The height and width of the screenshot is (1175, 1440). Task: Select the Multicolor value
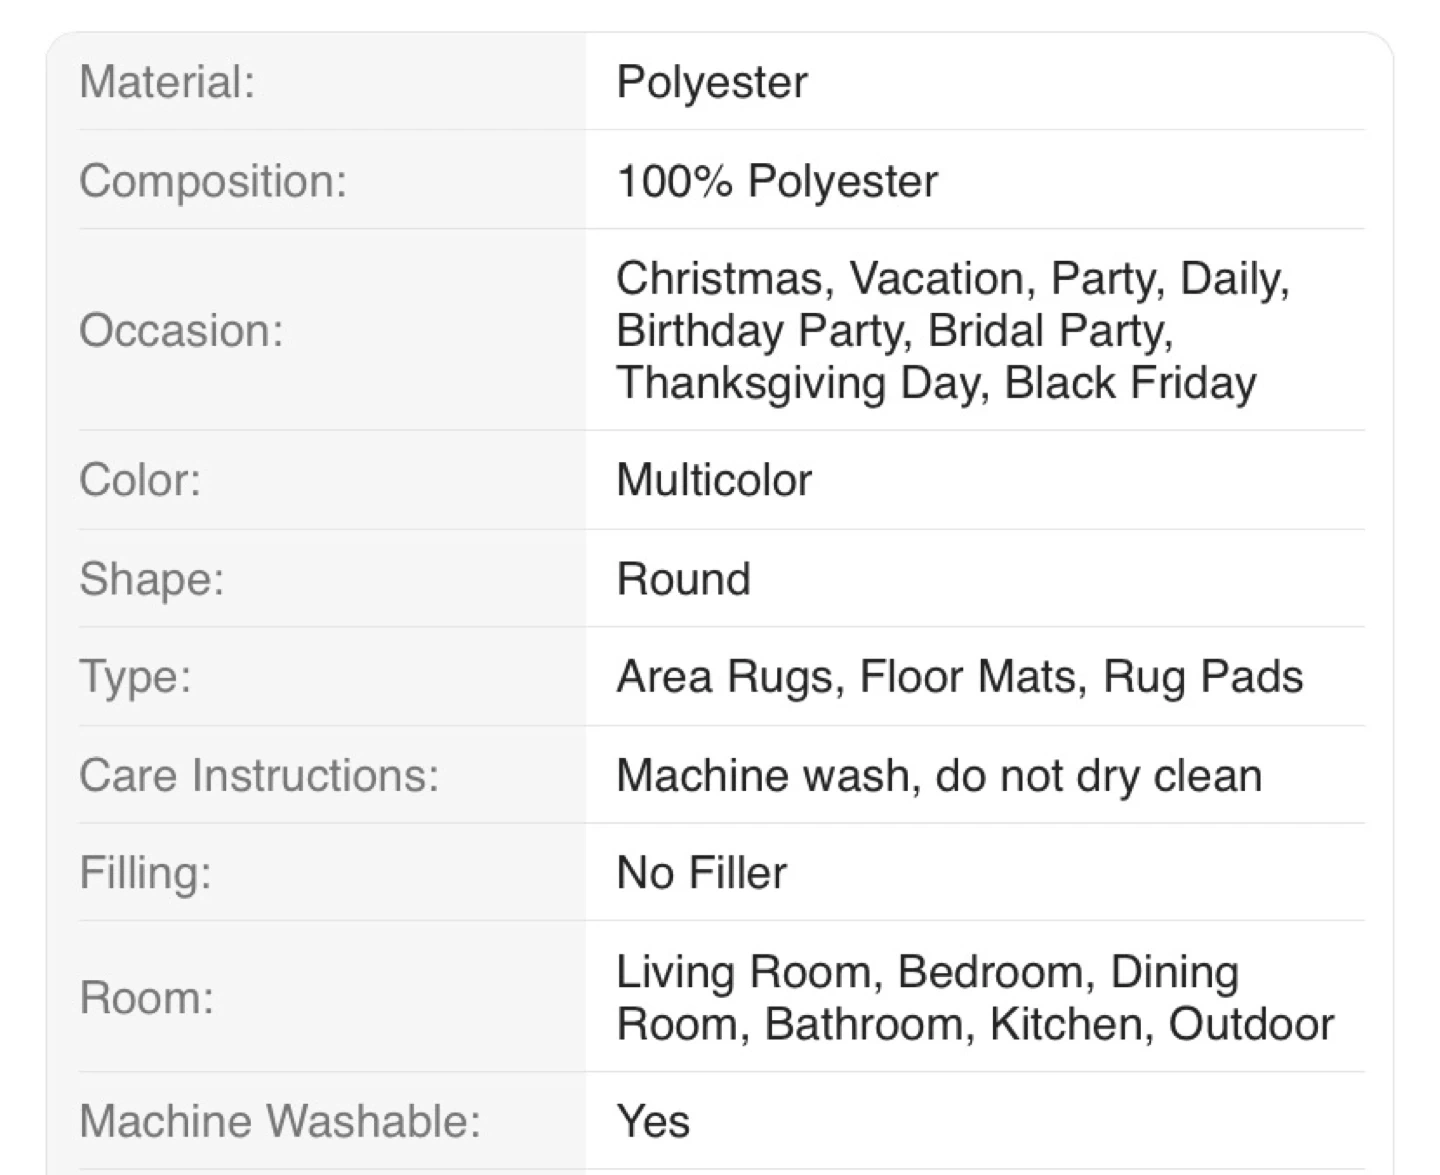[714, 480]
